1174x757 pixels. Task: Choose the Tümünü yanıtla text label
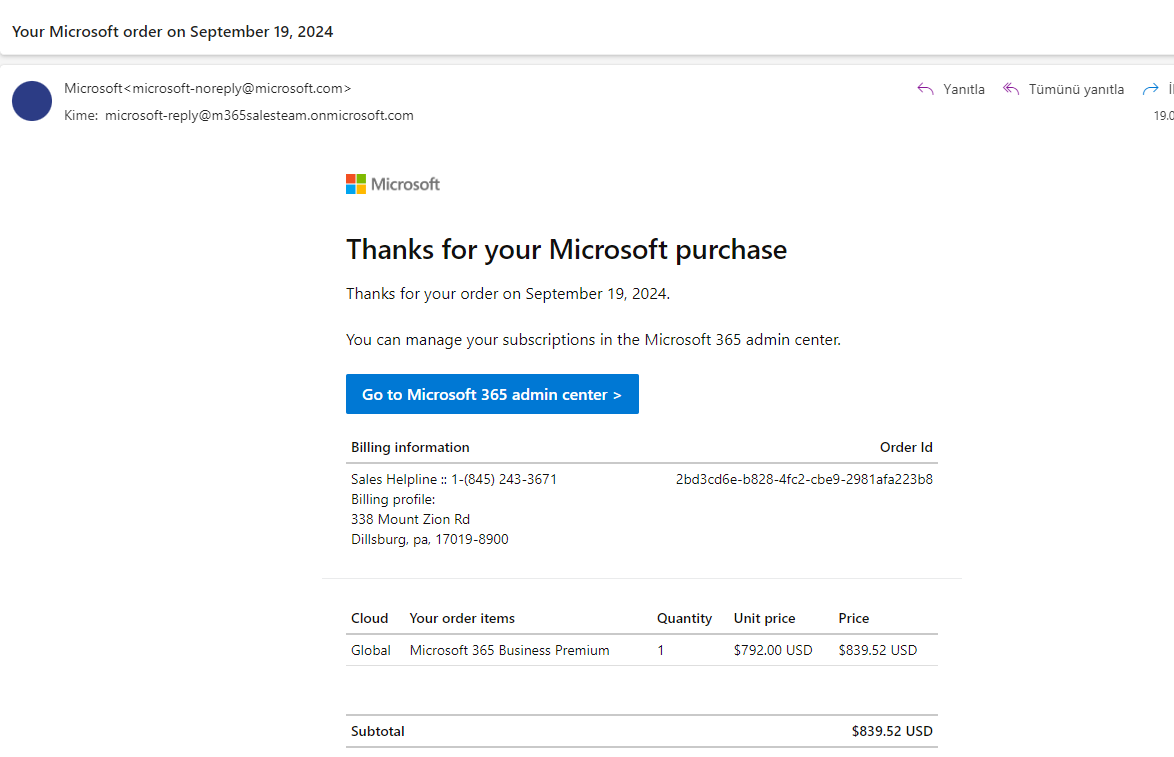(x=1076, y=89)
